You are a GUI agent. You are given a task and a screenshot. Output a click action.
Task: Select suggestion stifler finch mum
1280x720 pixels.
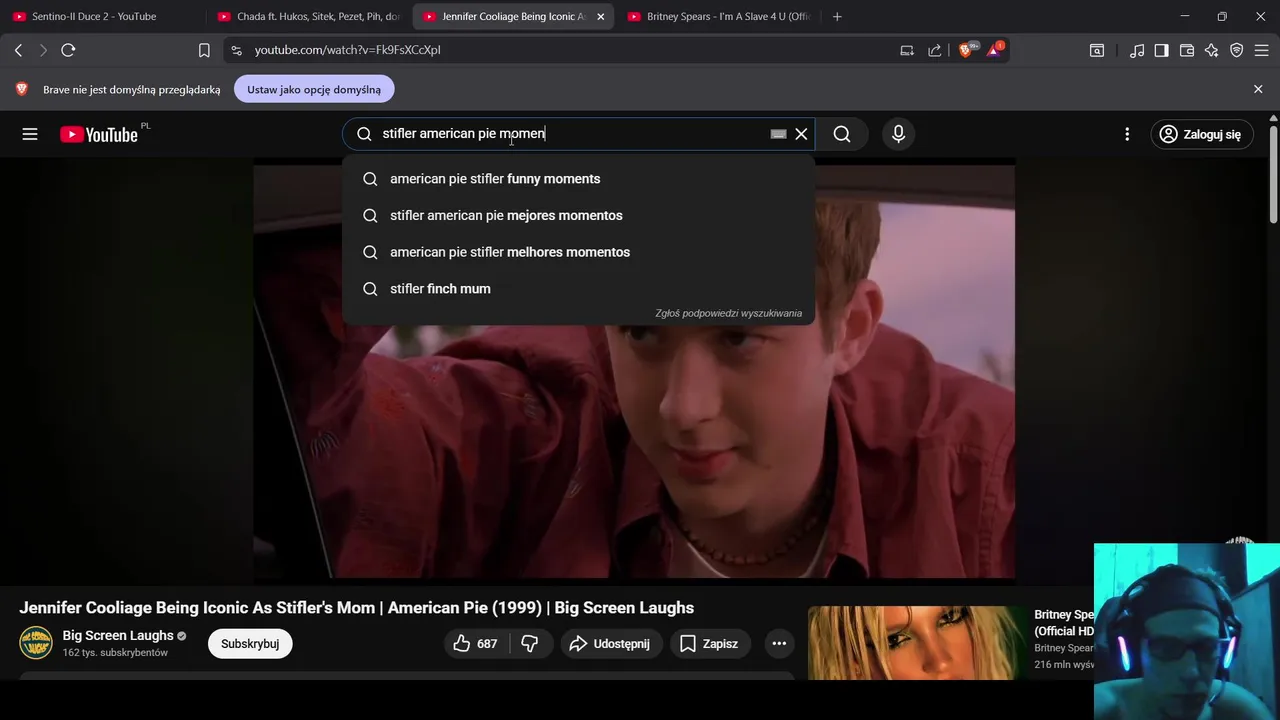click(x=578, y=289)
